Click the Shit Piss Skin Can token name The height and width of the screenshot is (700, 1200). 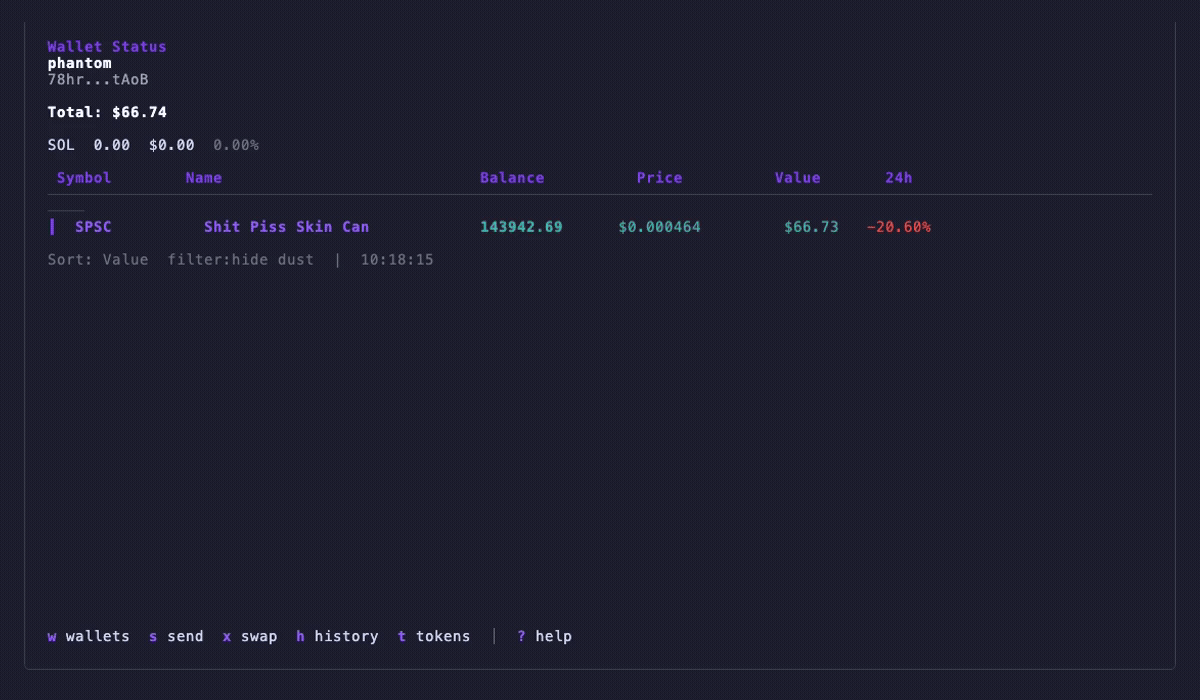(x=287, y=227)
